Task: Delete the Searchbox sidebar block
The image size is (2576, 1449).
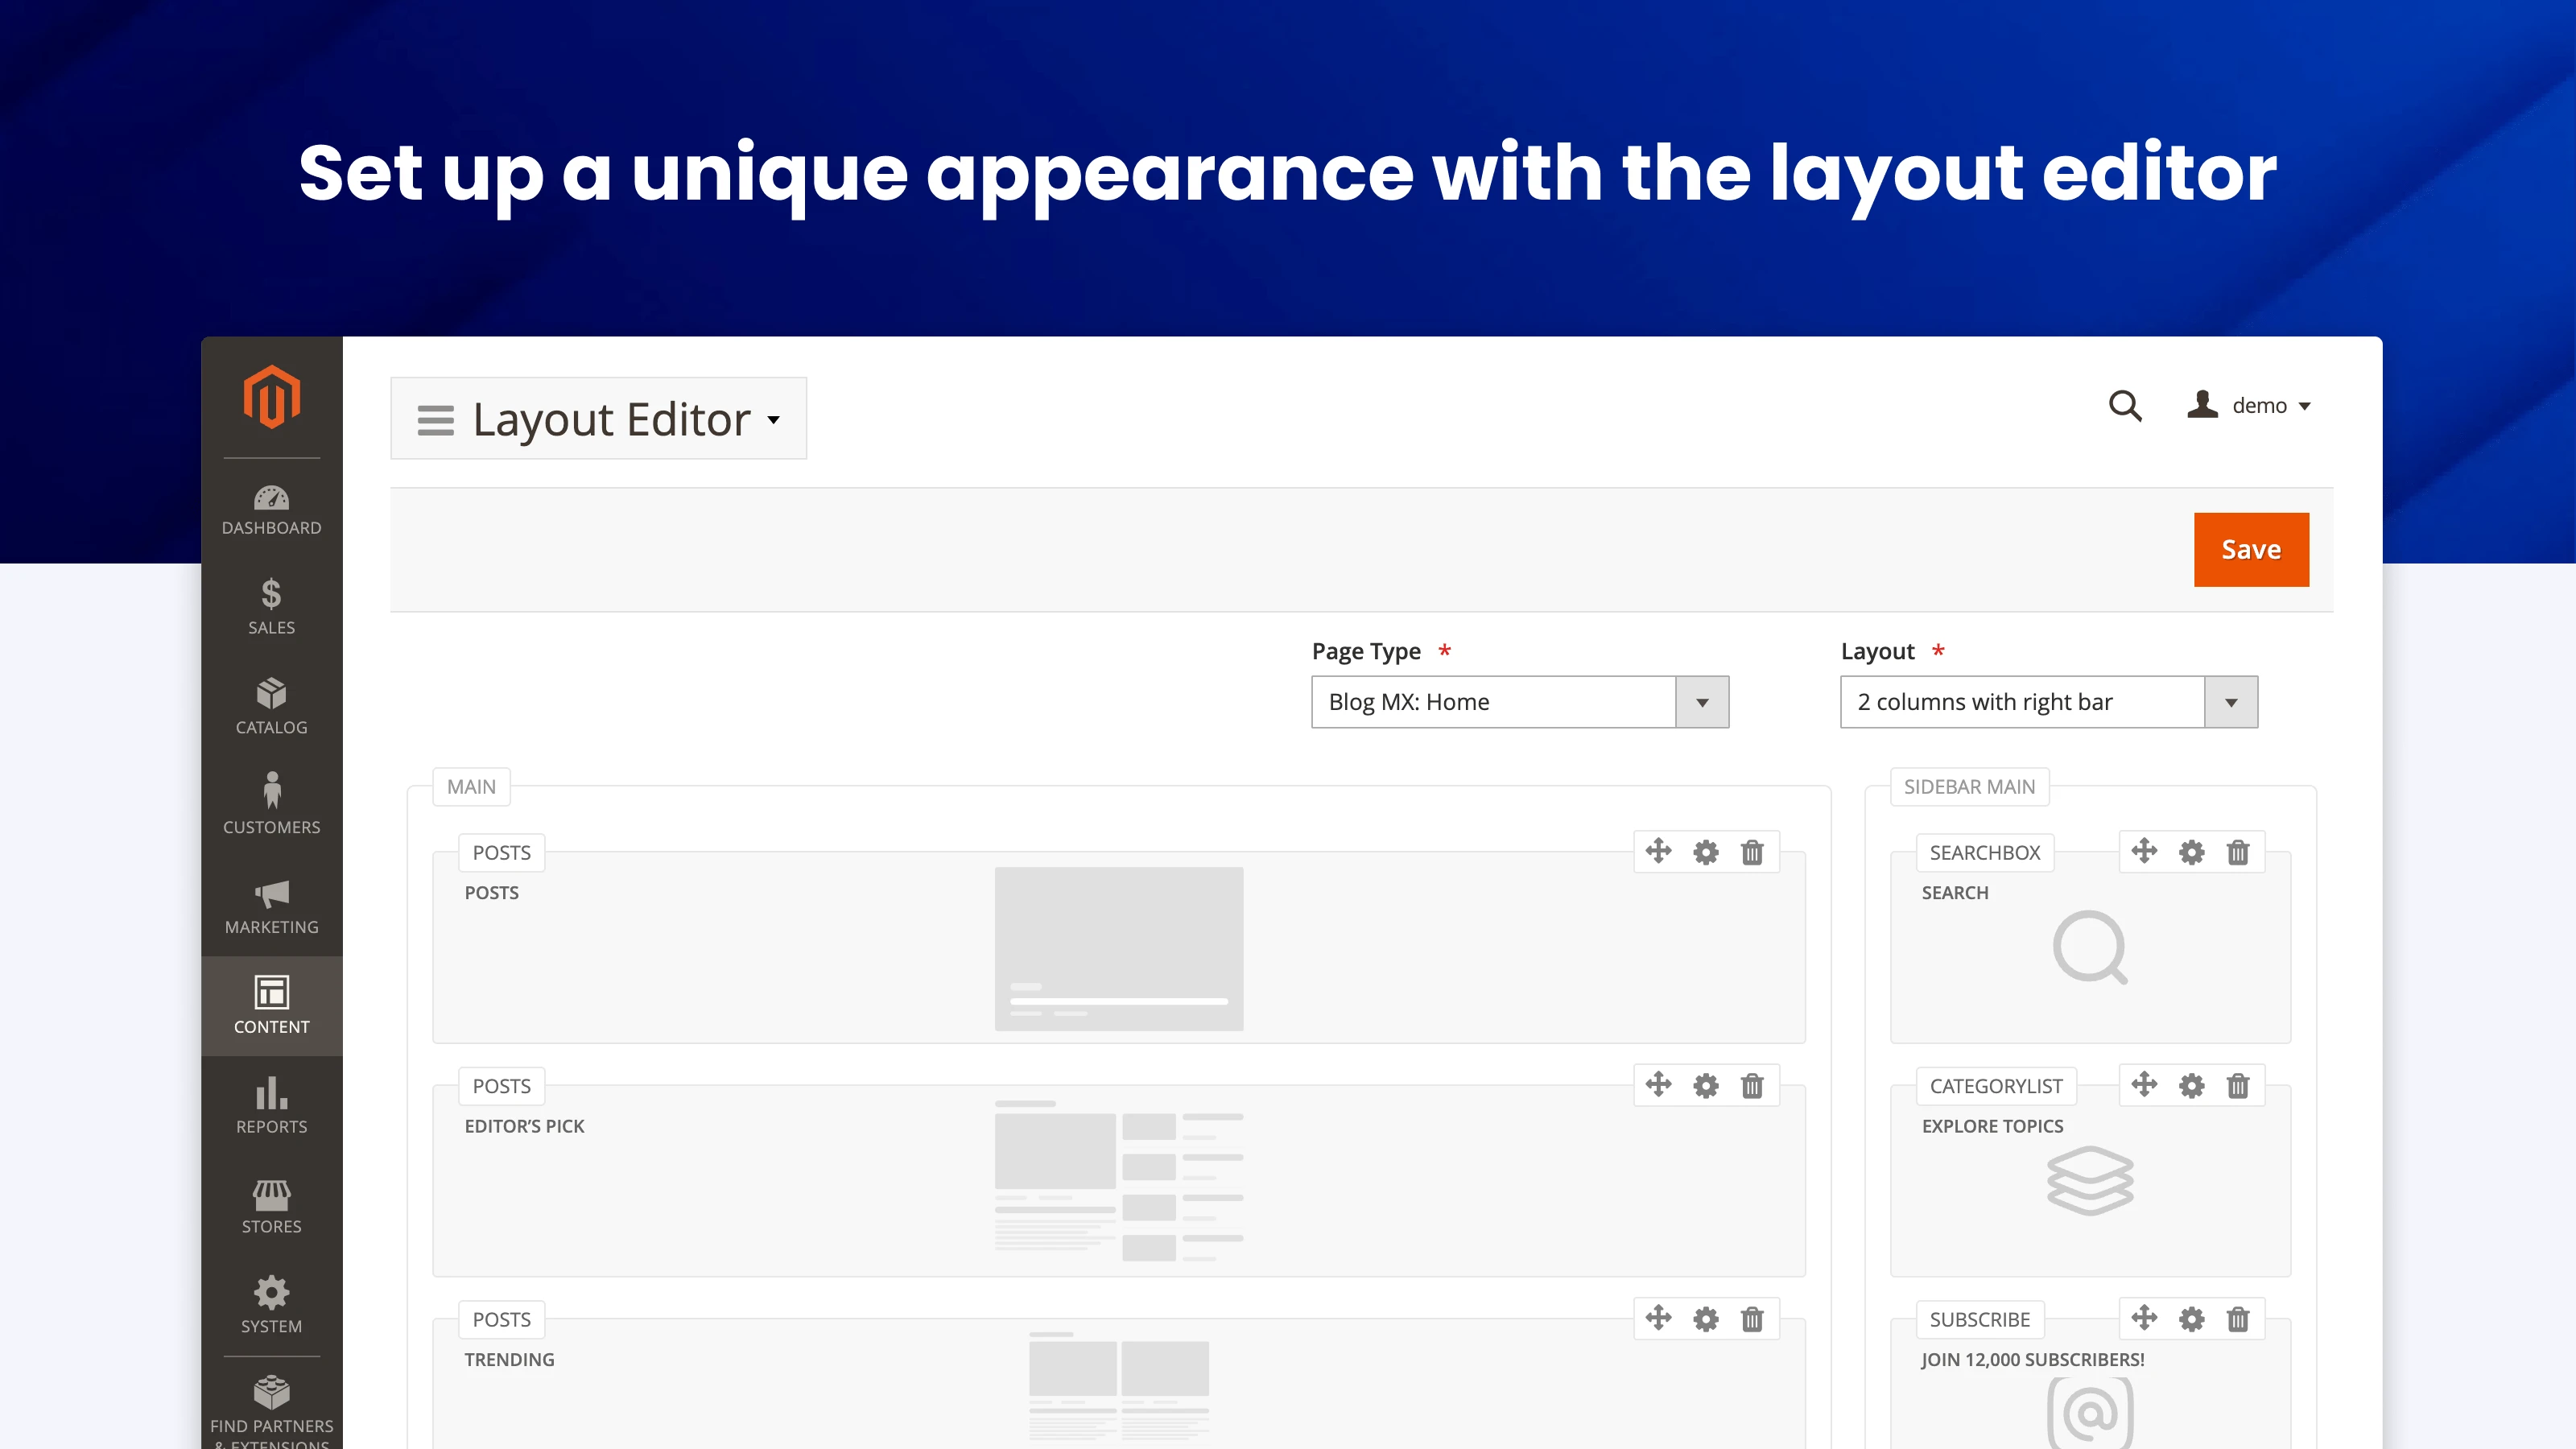Action: point(2238,853)
